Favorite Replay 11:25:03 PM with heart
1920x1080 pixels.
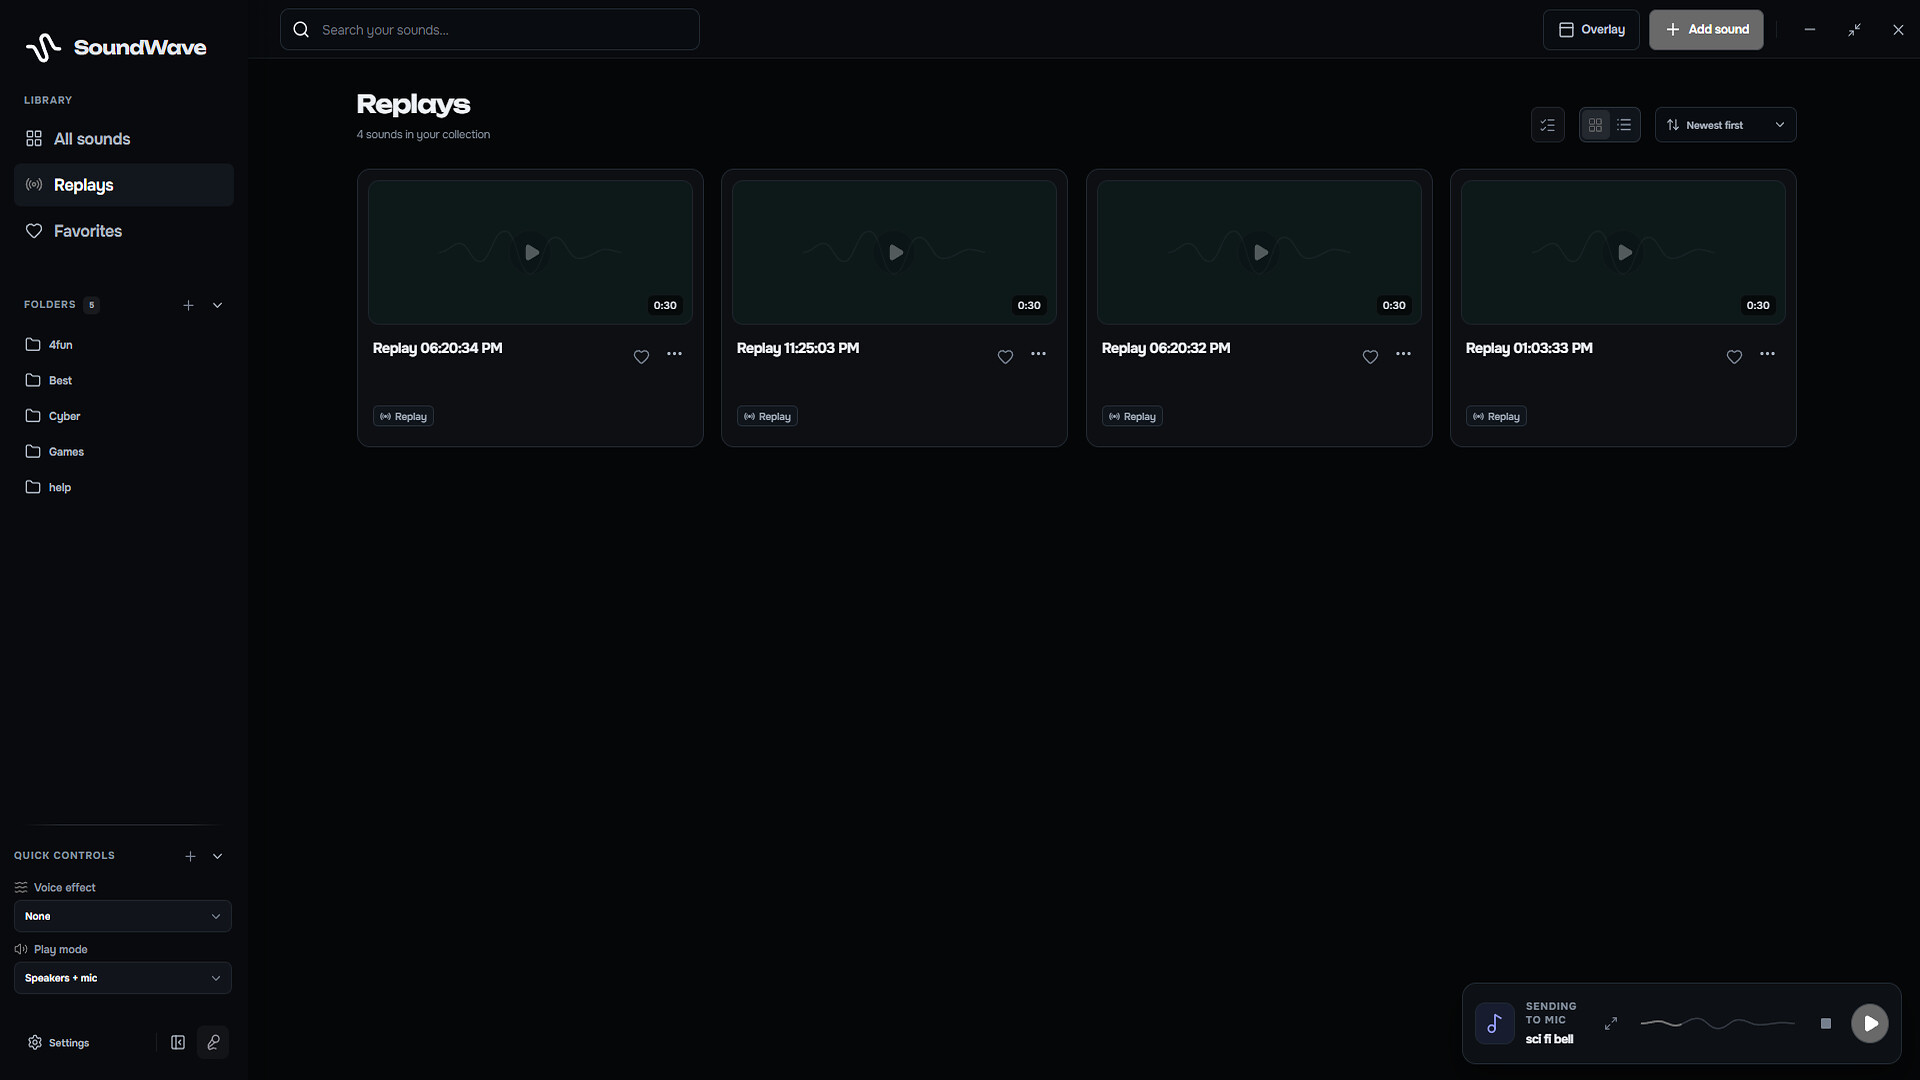(1006, 357)
